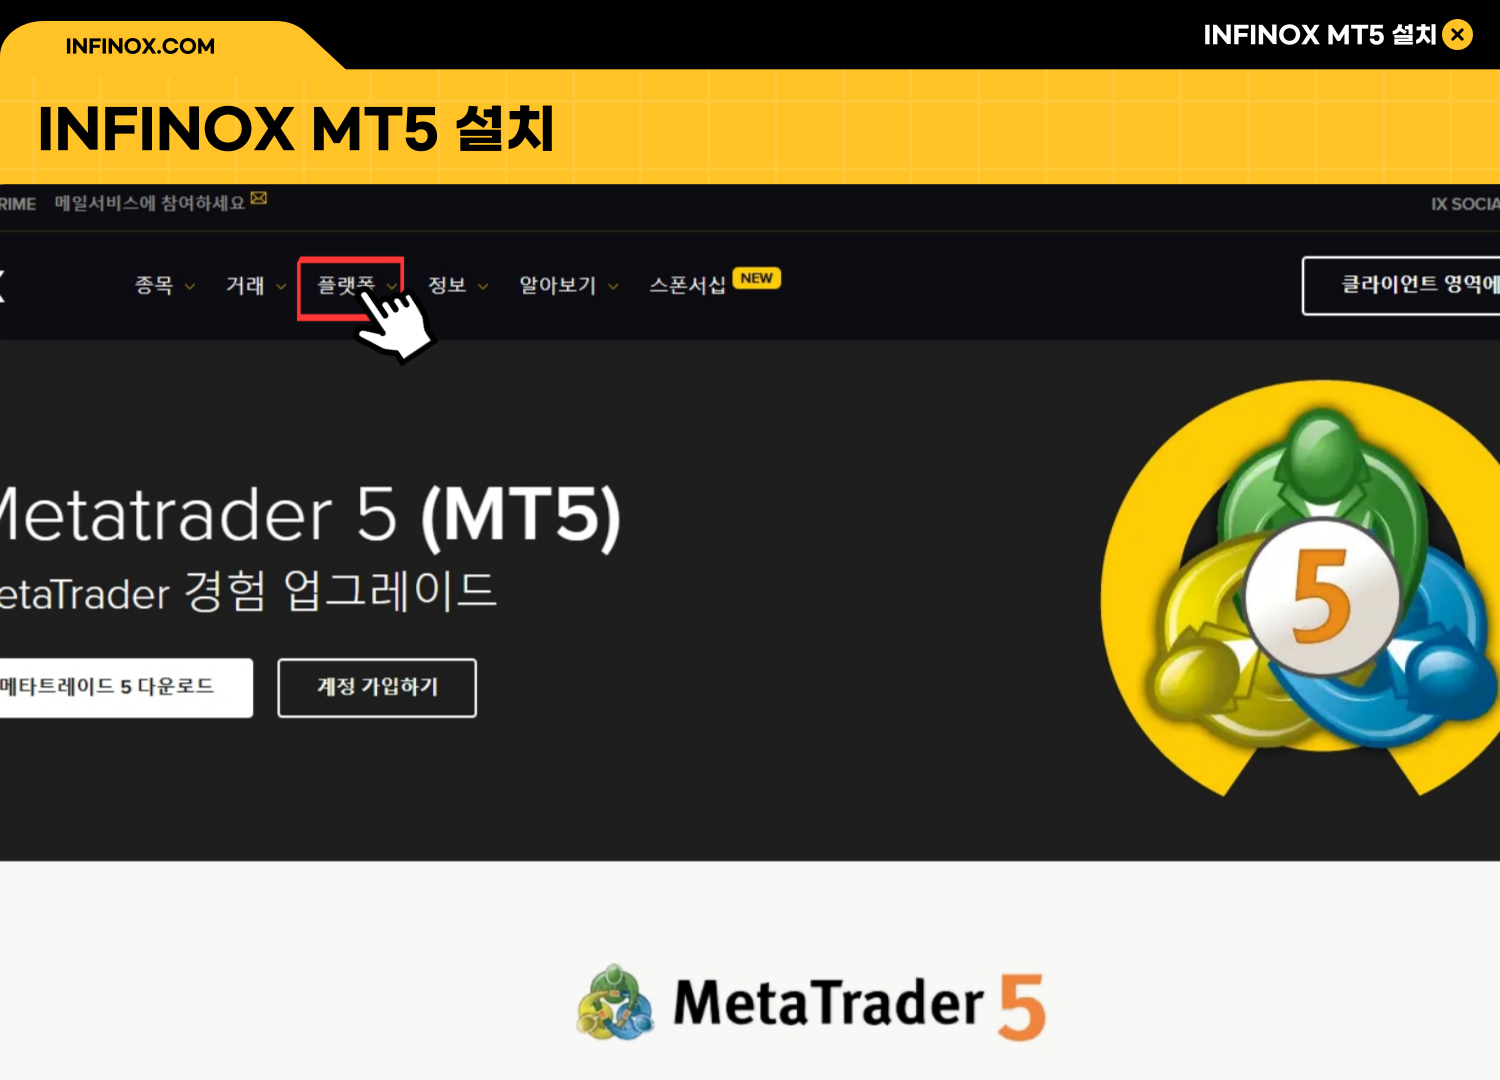Open the 클라이언트 영역 button
This screenshot has height=1080, width=1500.
click(x=1402, y=285)
